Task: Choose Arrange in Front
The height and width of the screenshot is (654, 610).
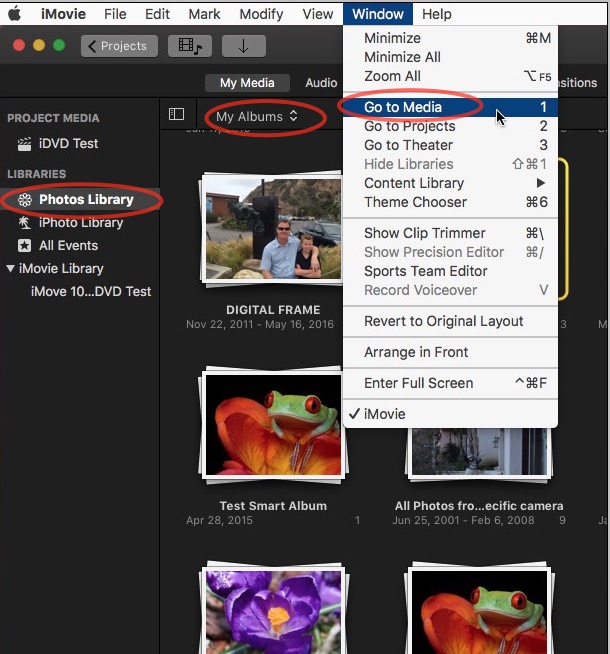Action: [x=450, y=352]
